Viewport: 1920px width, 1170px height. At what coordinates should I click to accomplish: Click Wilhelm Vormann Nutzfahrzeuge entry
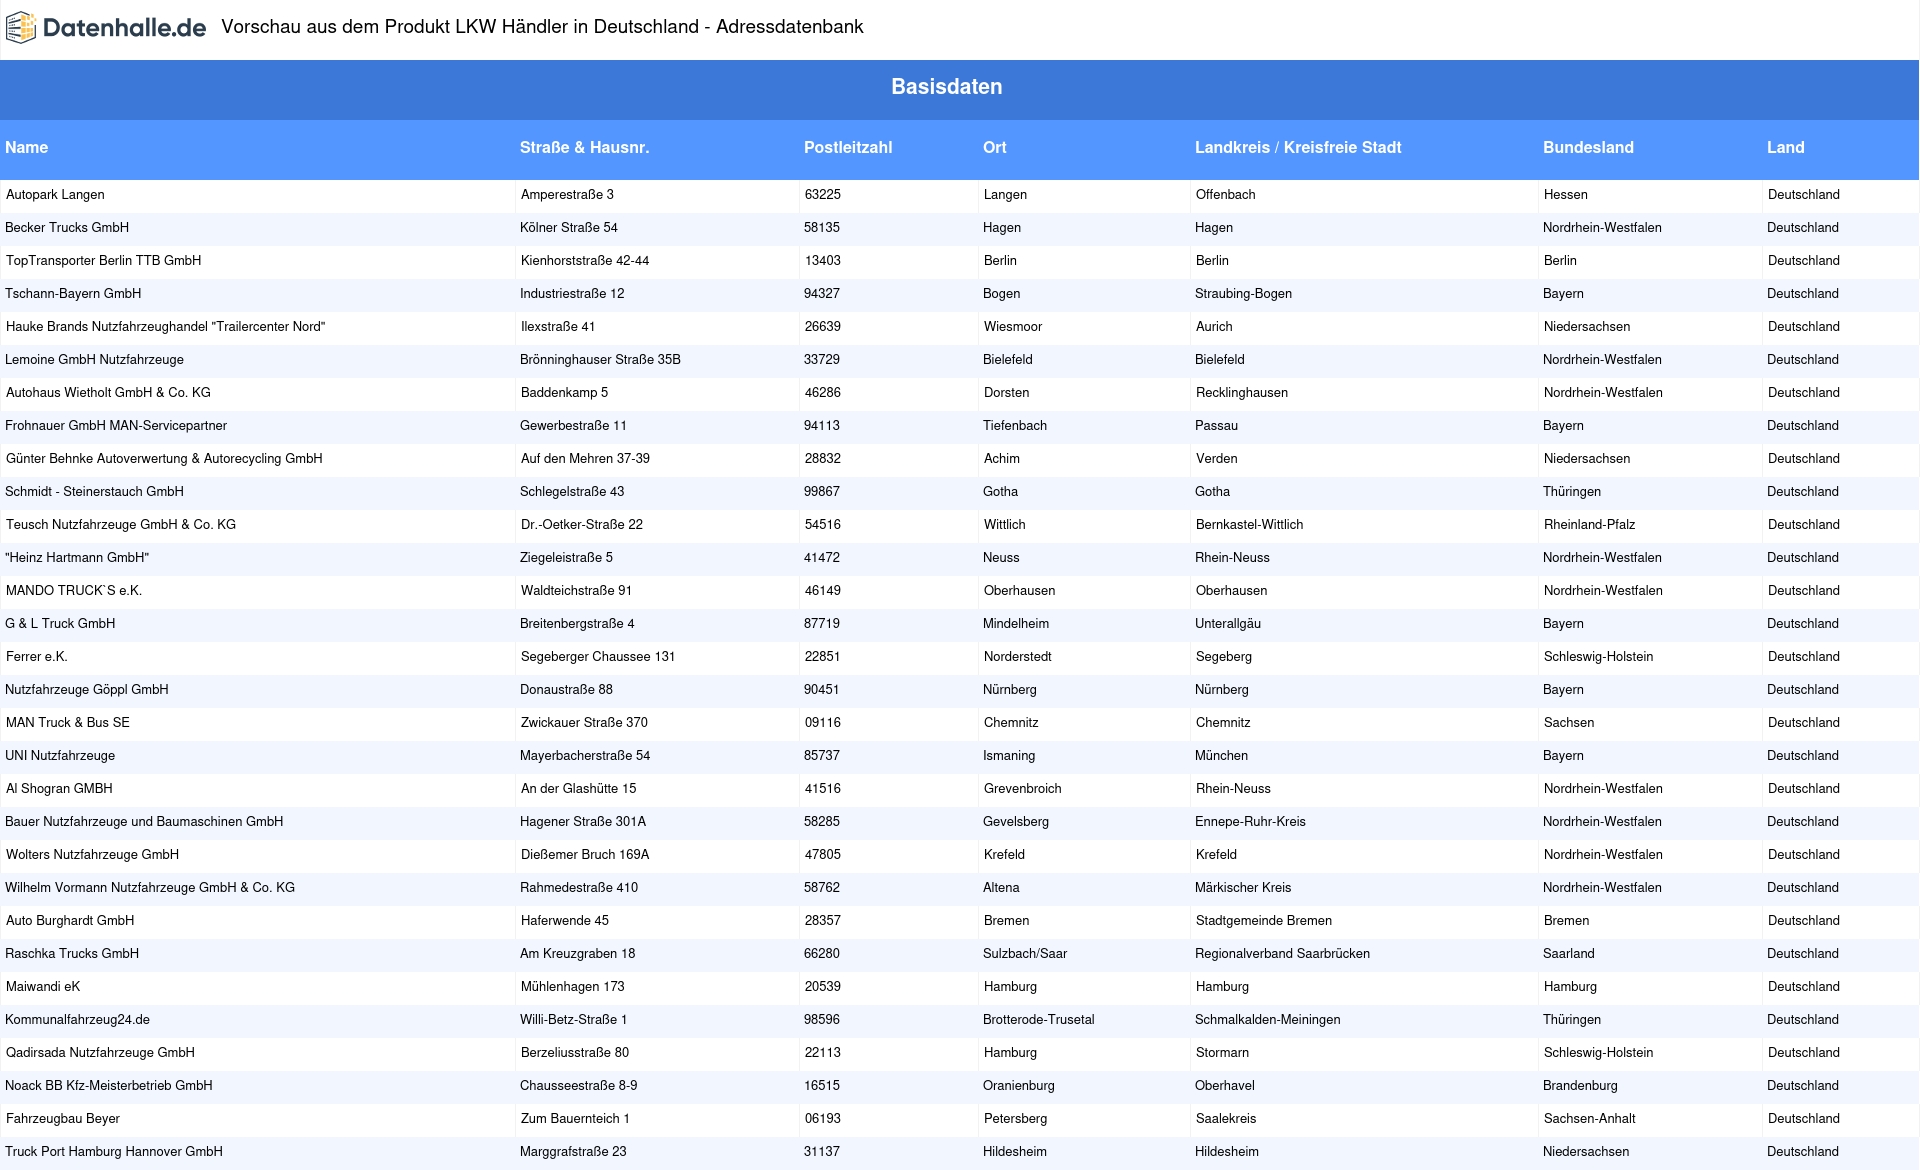150,888
